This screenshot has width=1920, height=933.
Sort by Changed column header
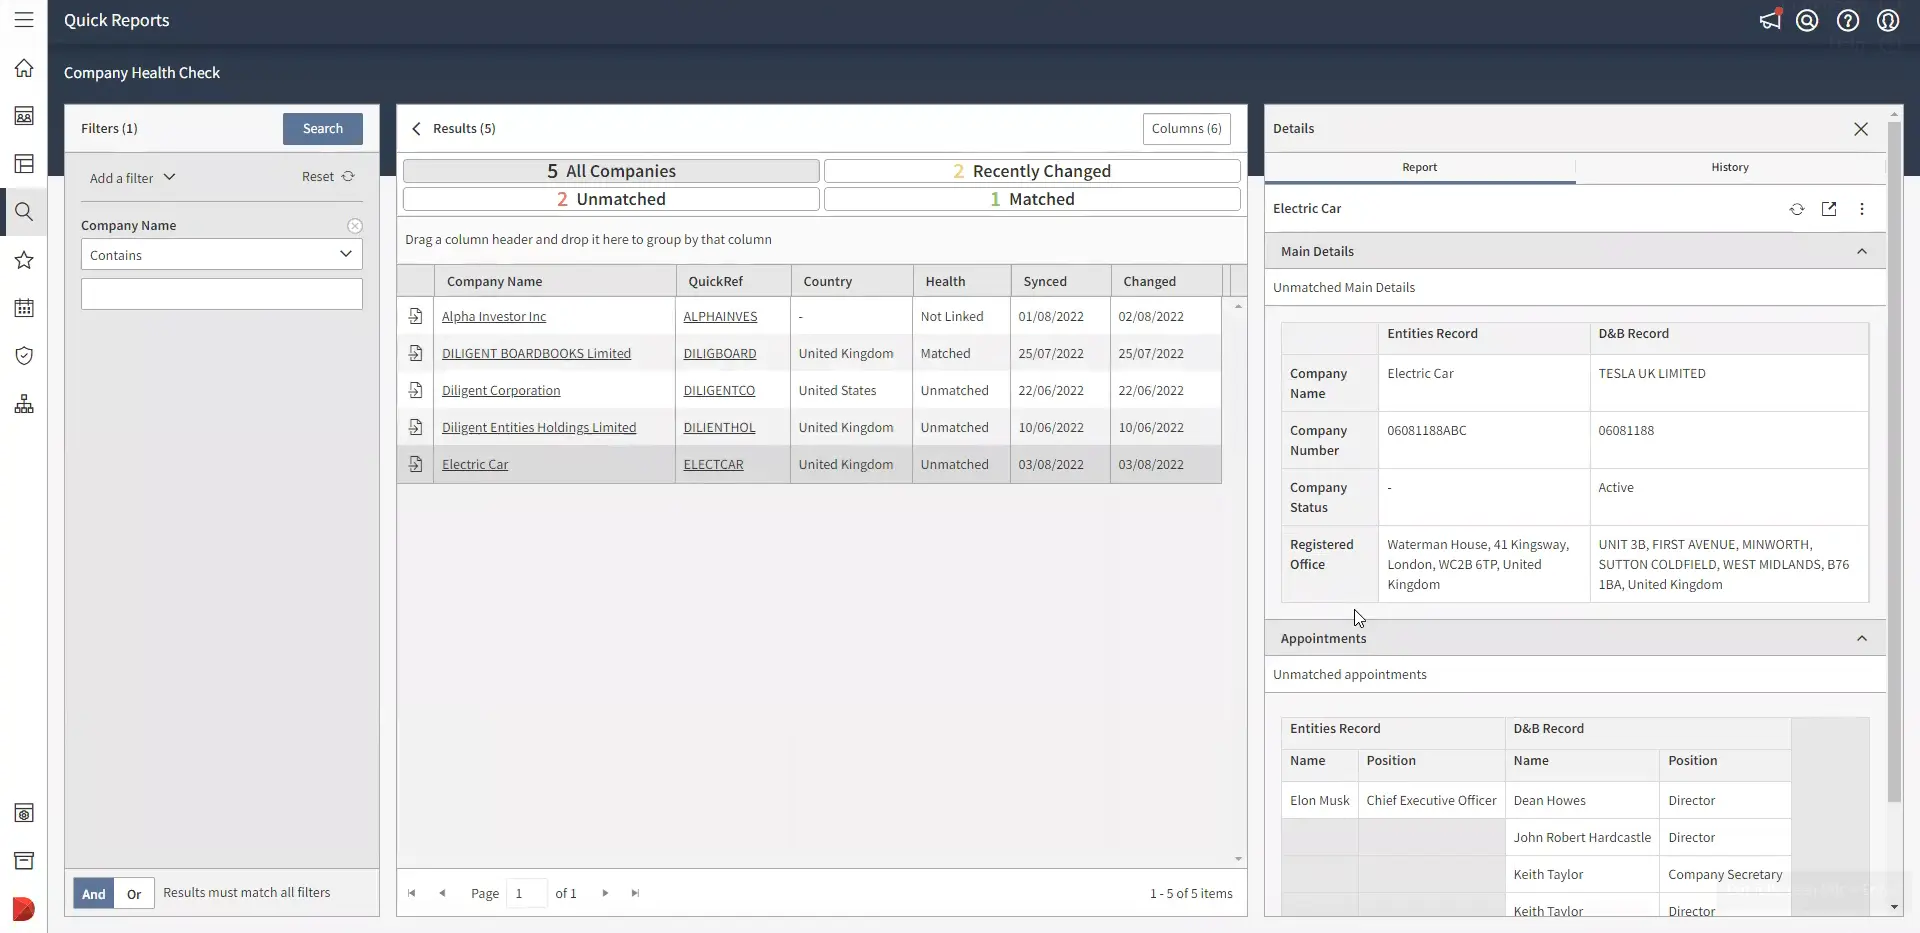[1166, 281]
